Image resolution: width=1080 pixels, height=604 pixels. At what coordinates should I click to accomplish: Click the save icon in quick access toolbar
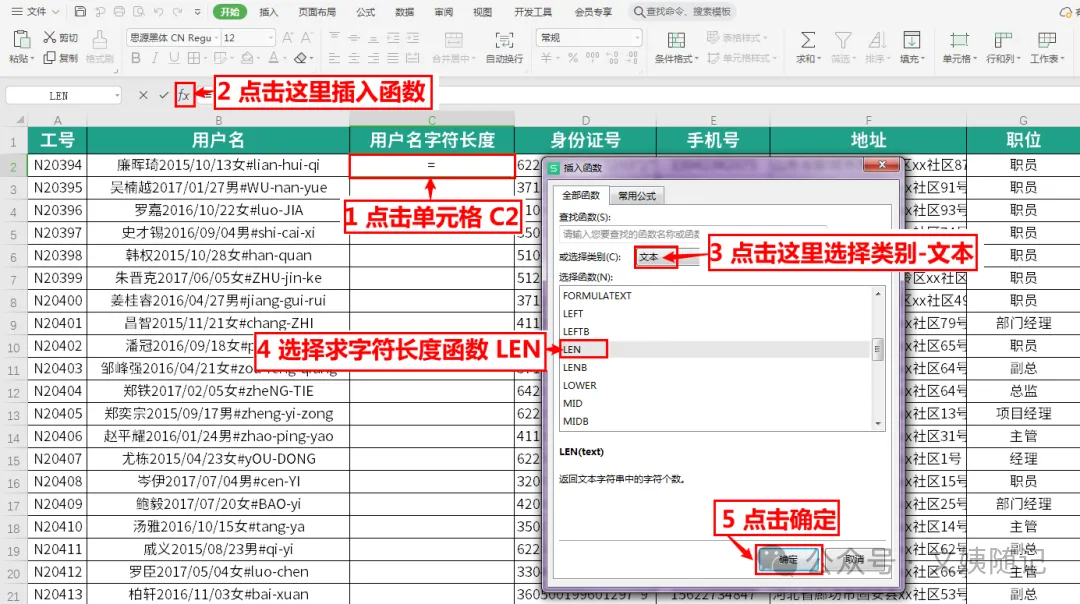80,12
